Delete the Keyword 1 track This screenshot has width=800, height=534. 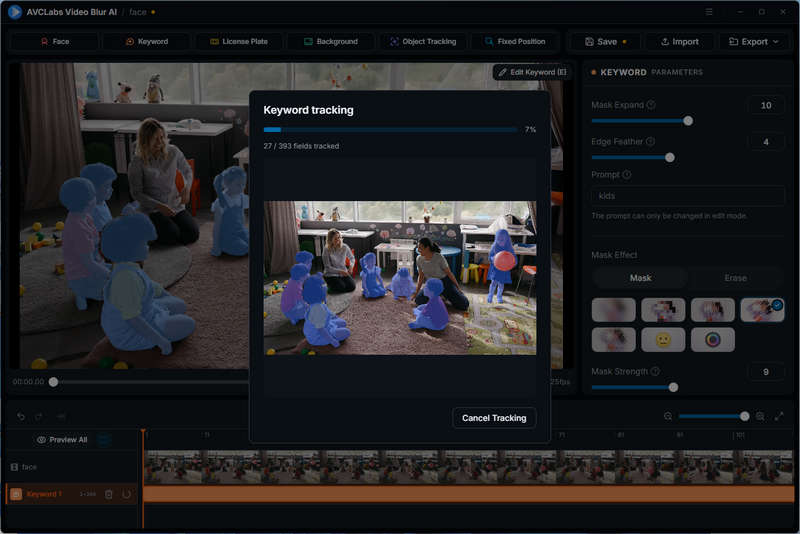109,494
